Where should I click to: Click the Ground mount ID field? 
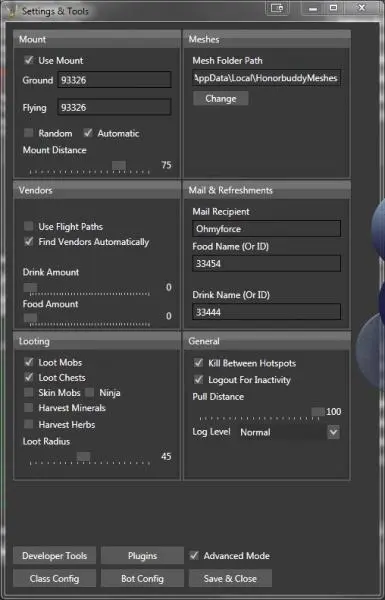click(114, 80)
